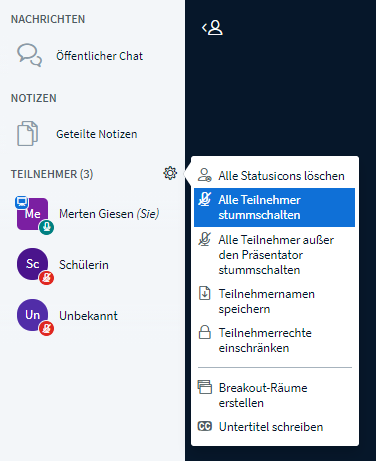Open the participants settings gear
Viewport: 376px width, 461px height.
tap(170, 173)
